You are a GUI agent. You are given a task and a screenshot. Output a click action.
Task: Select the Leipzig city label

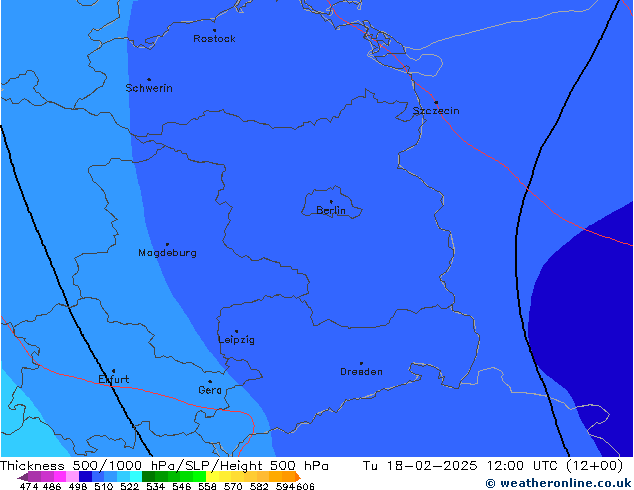pyautogui.click(x=237, y=340)
